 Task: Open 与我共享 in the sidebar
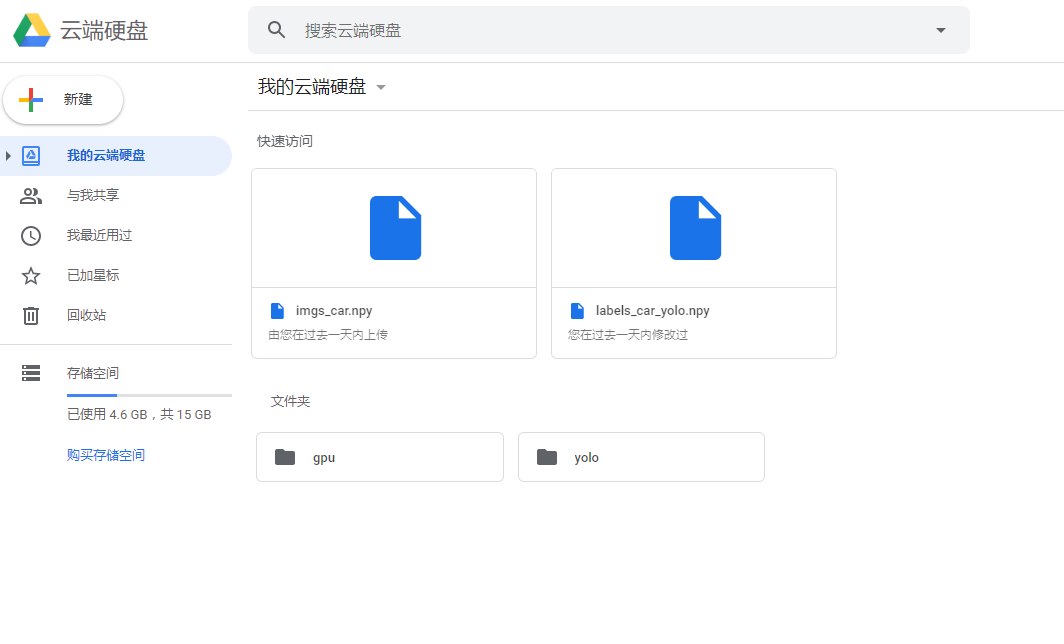(x=116, y=195)
